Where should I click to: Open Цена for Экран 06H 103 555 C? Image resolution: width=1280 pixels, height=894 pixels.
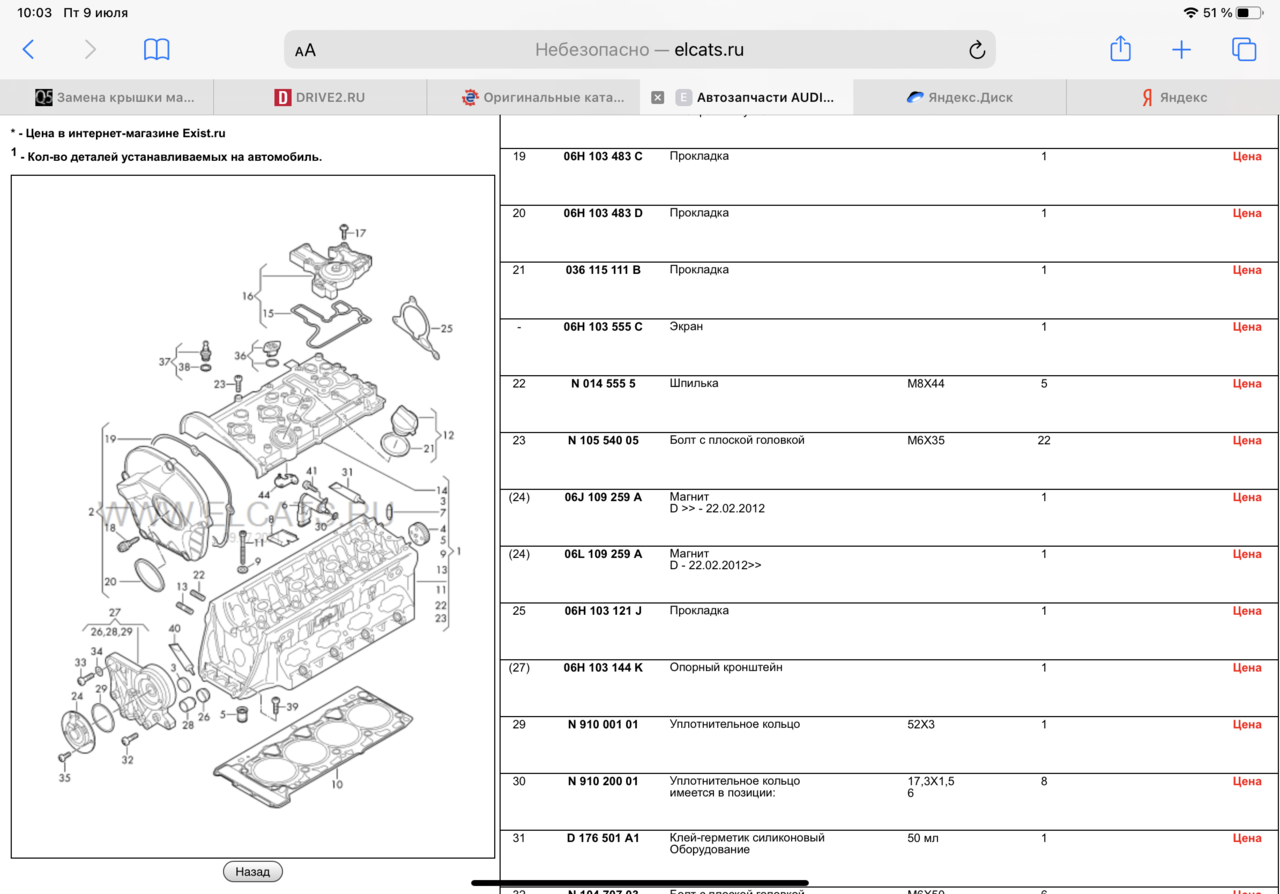pyautogui.click(x=1246, y=327)
